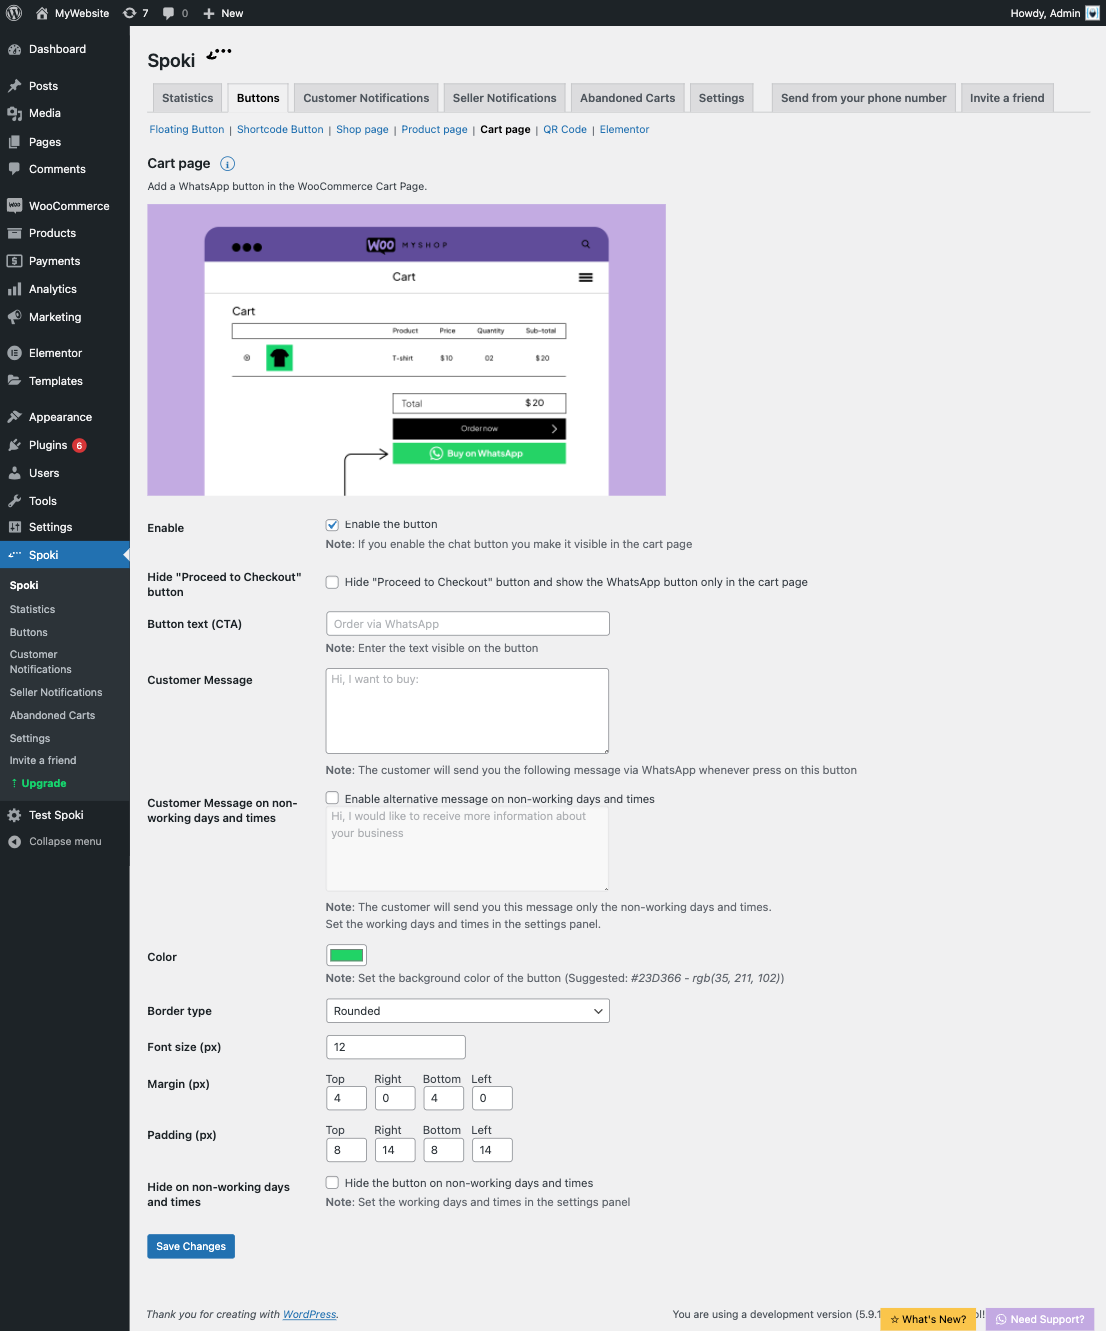Open the comments bubble icon in admin bar
The image size is (1106, 1331).
tap(168, 13)
